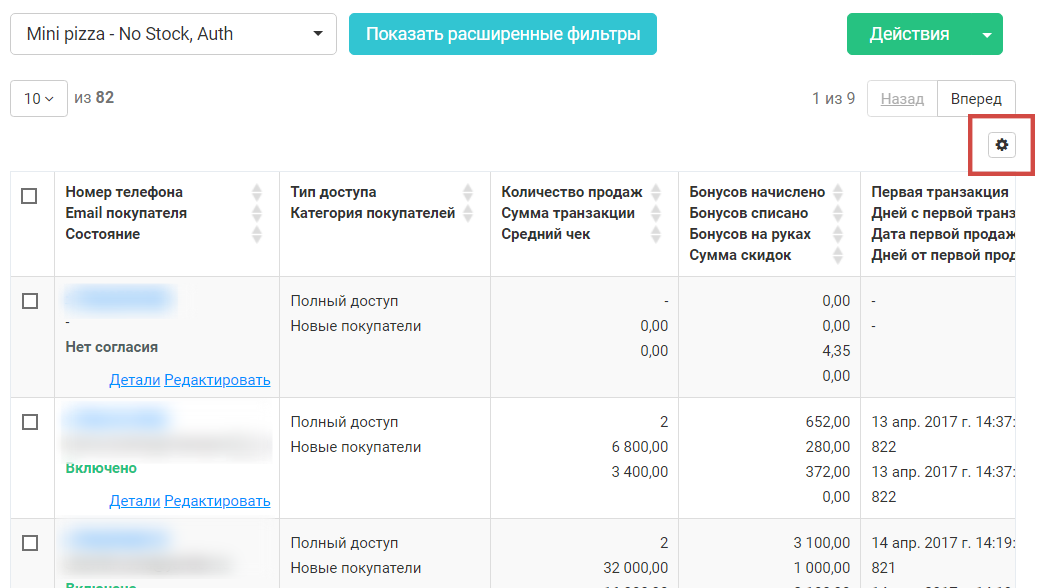The image size is (1037, 588).
Task: Sort by Сумма скидок column arrows
Action: (x=838, y=255)
